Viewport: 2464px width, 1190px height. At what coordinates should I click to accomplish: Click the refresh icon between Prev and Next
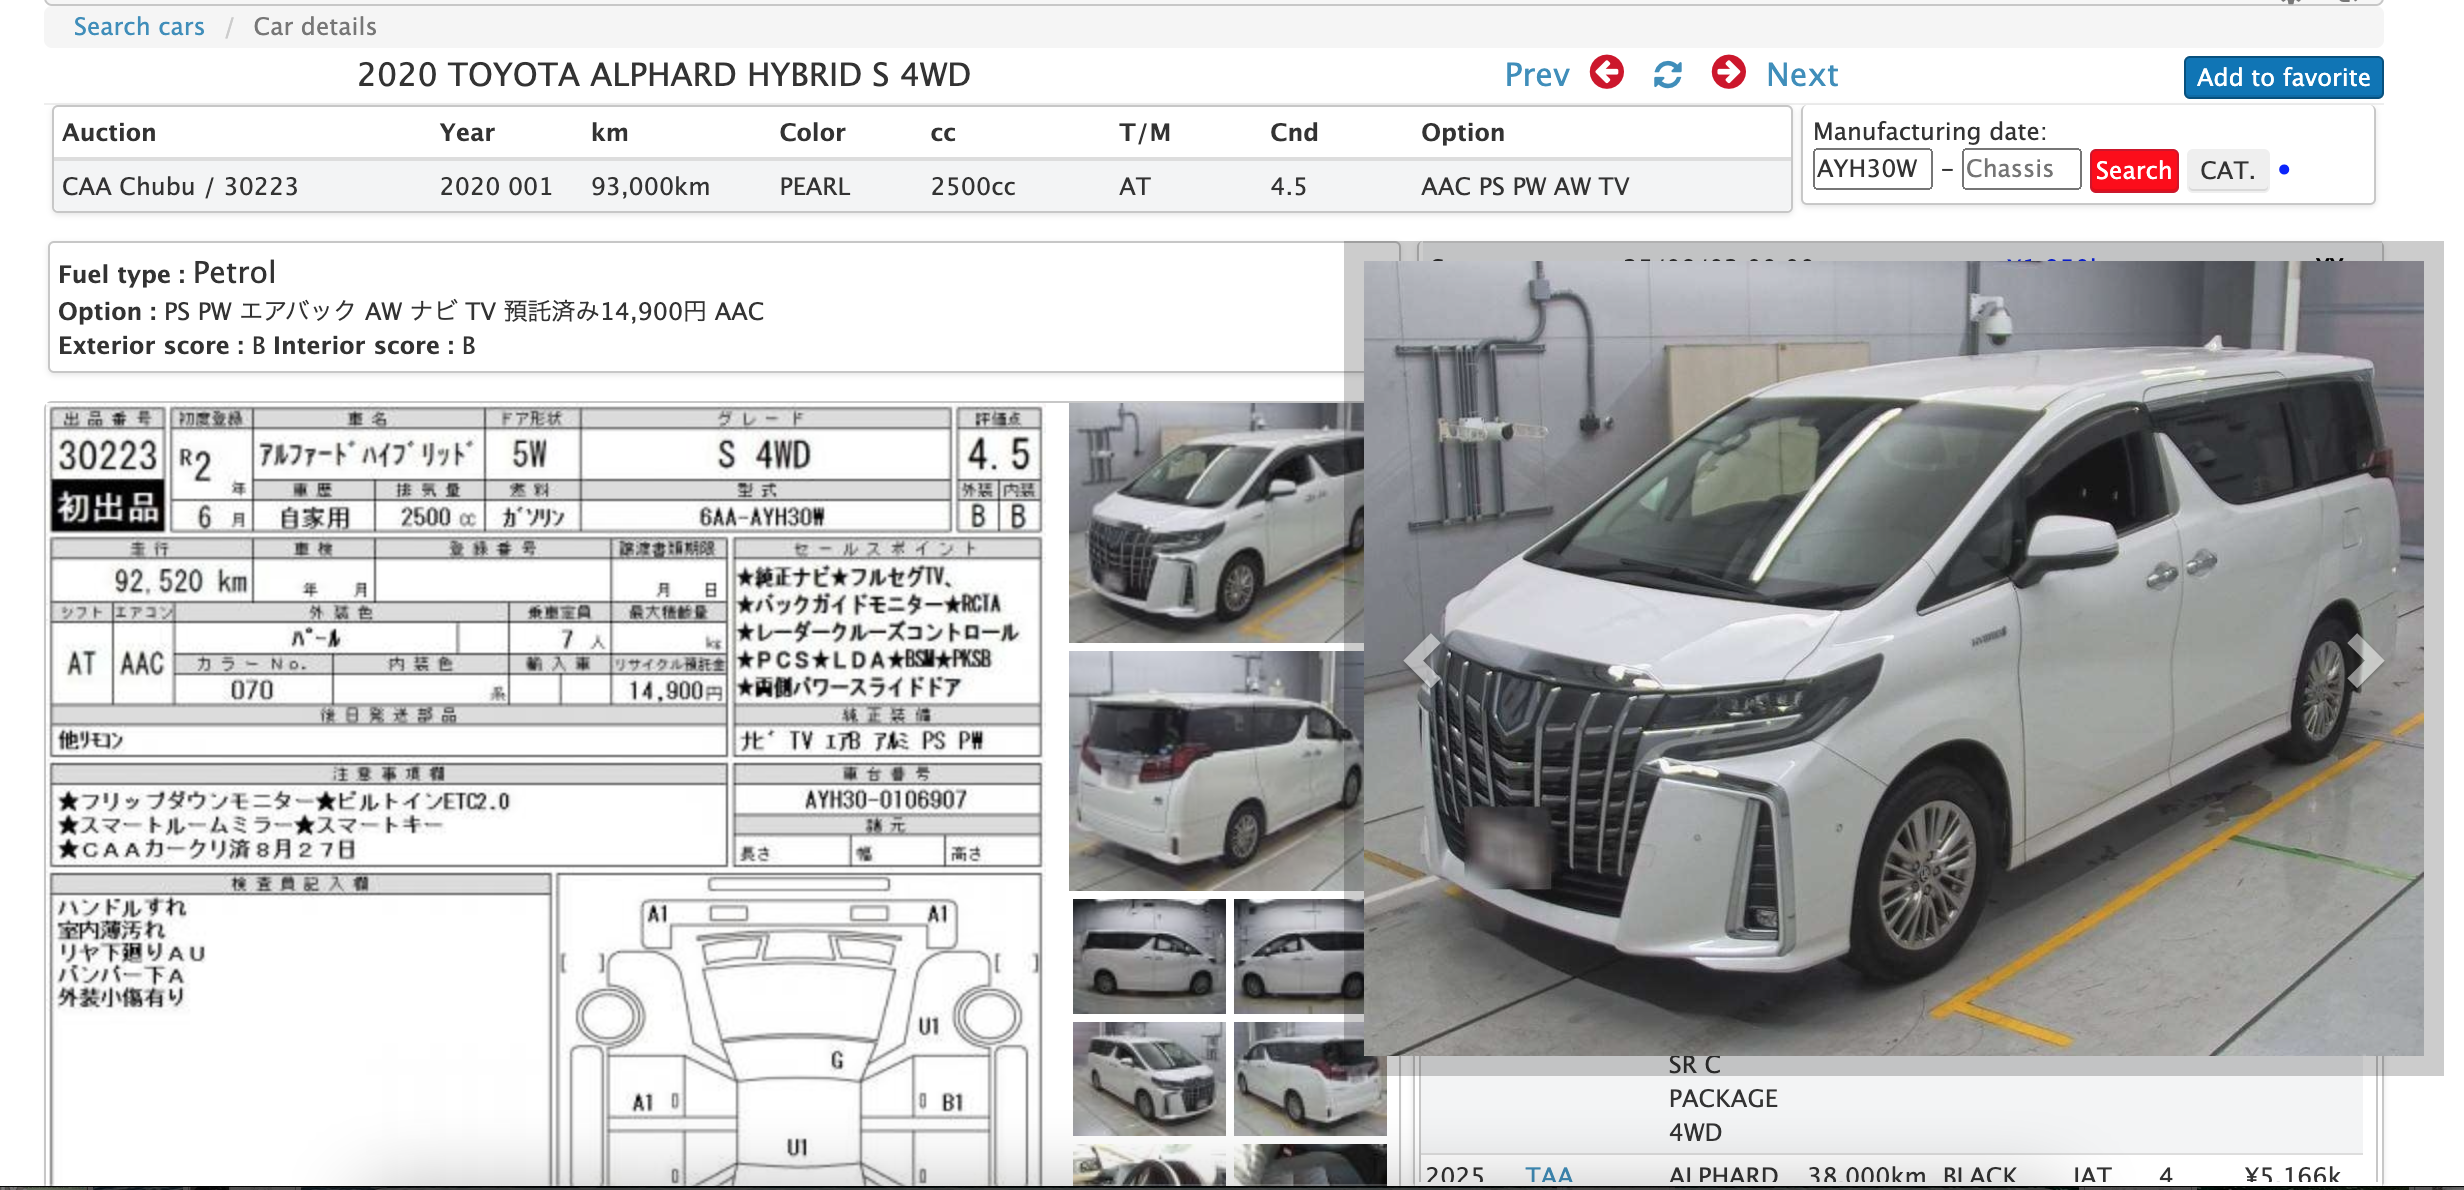pyautogui.click(x=1667, y=74)
